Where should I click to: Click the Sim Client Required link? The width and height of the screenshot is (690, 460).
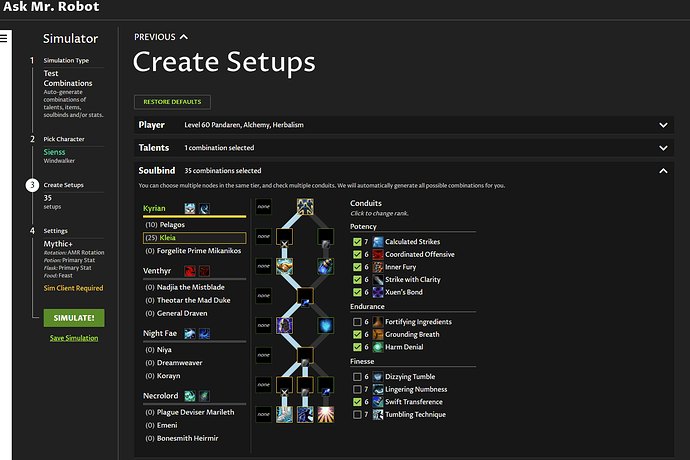click(x=73, y=288)
